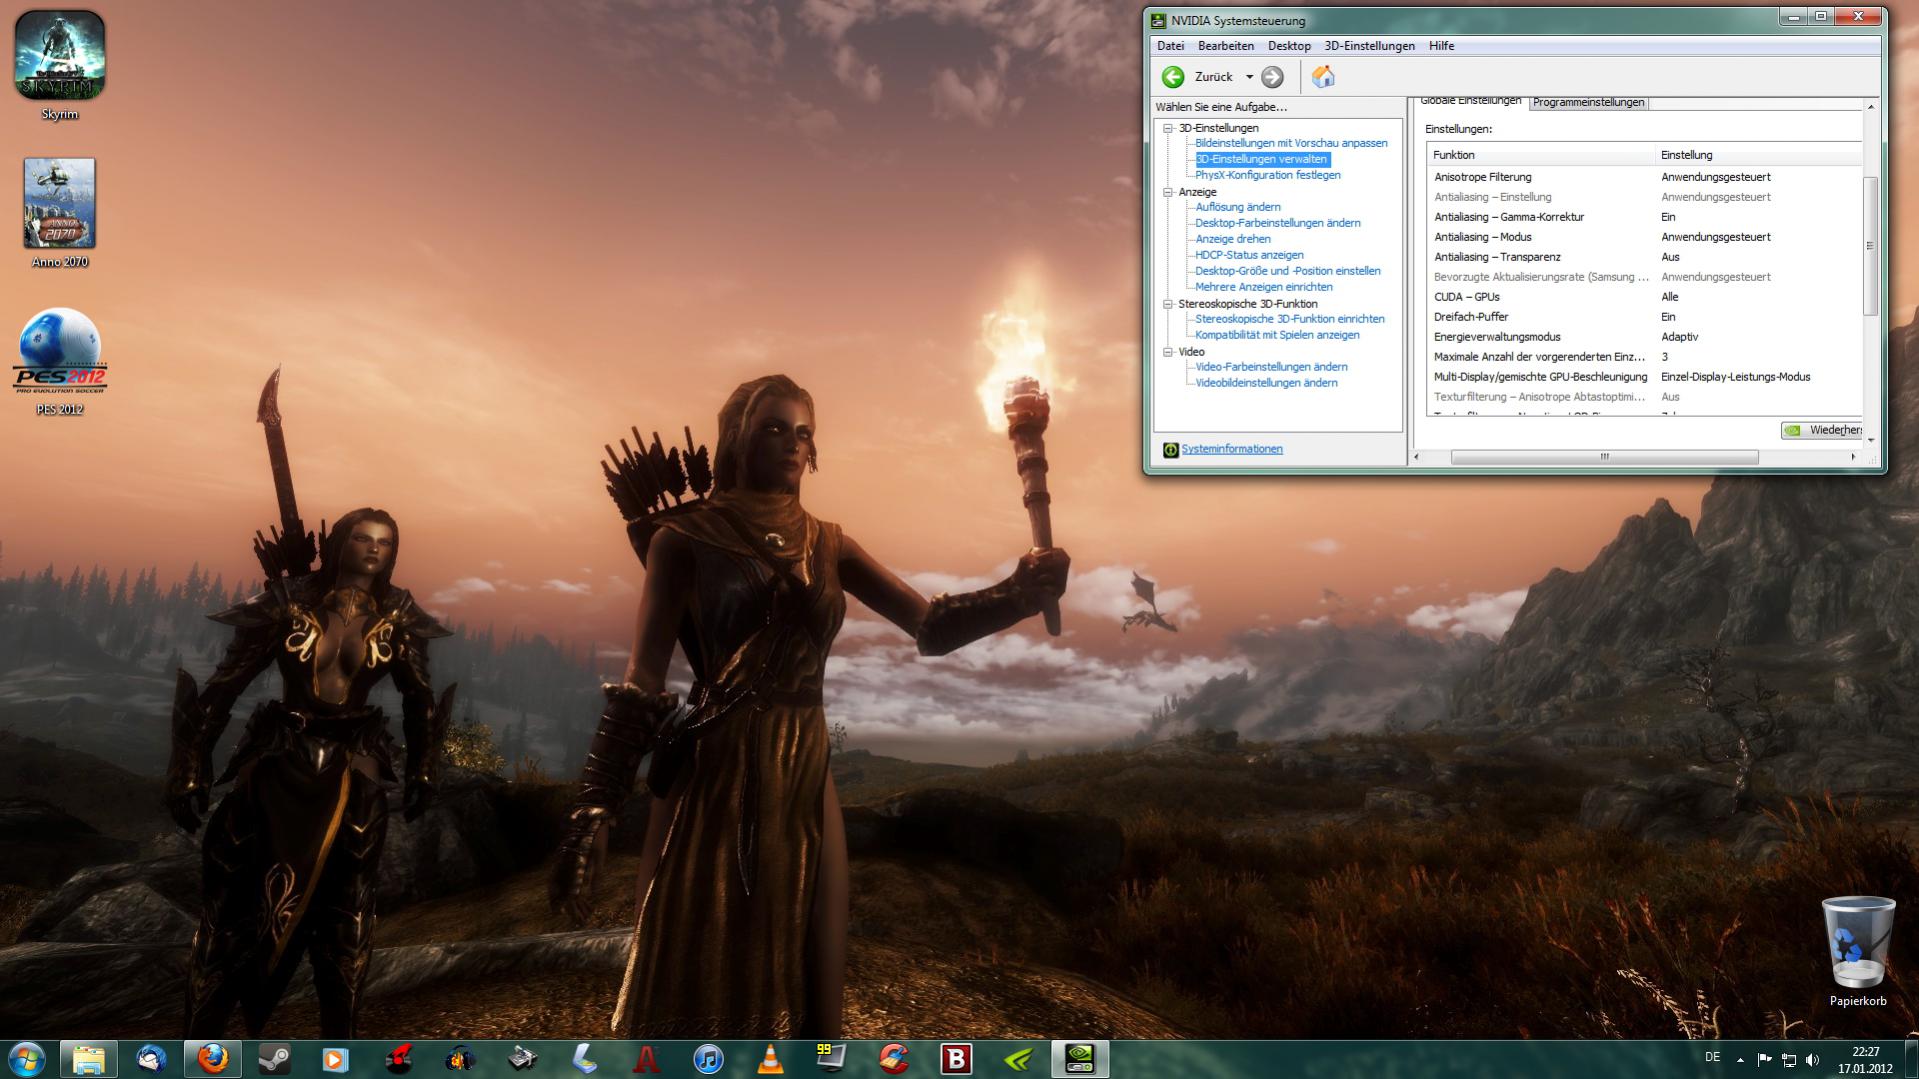Collapse the Video tree node

1167,352
